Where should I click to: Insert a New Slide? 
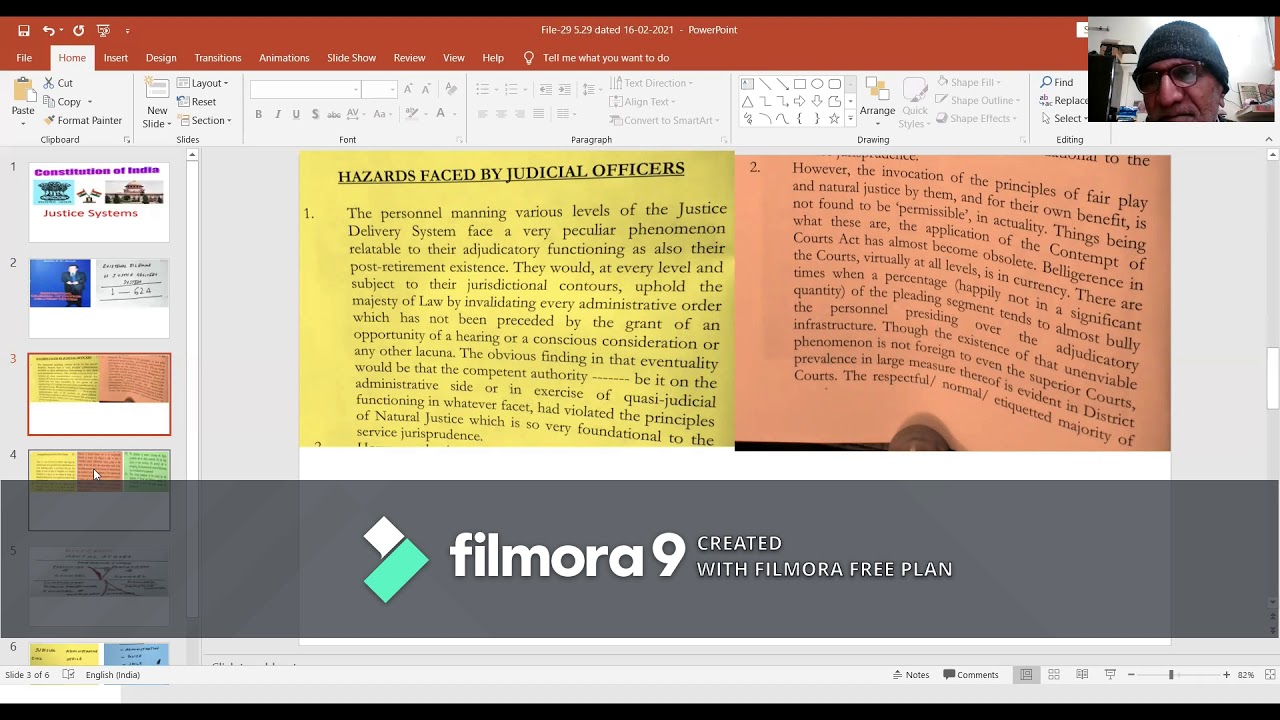click(156, 103)
